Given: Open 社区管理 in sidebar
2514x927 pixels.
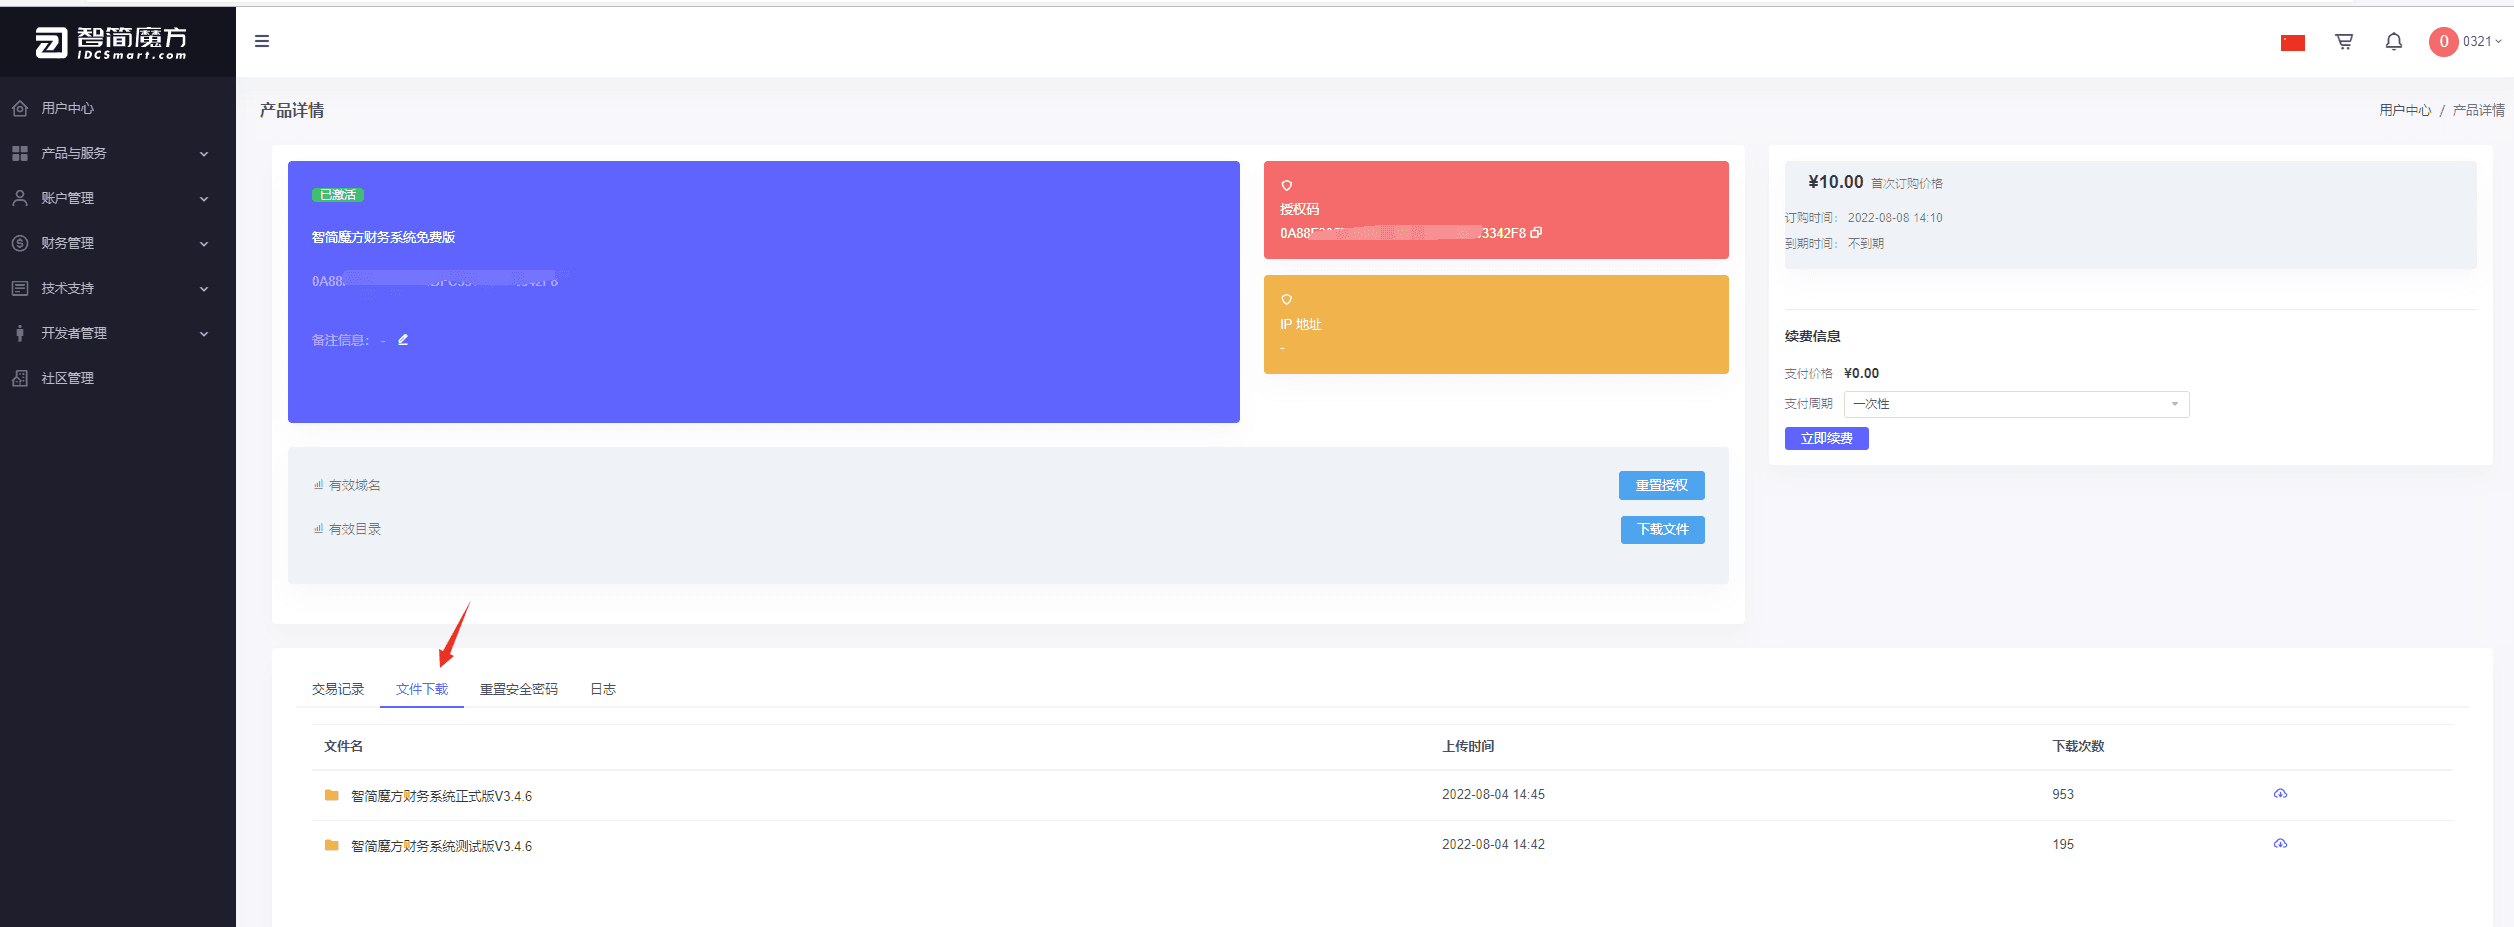Looking at the screenshot, I should pyautogui.click(x=68, y=378).
